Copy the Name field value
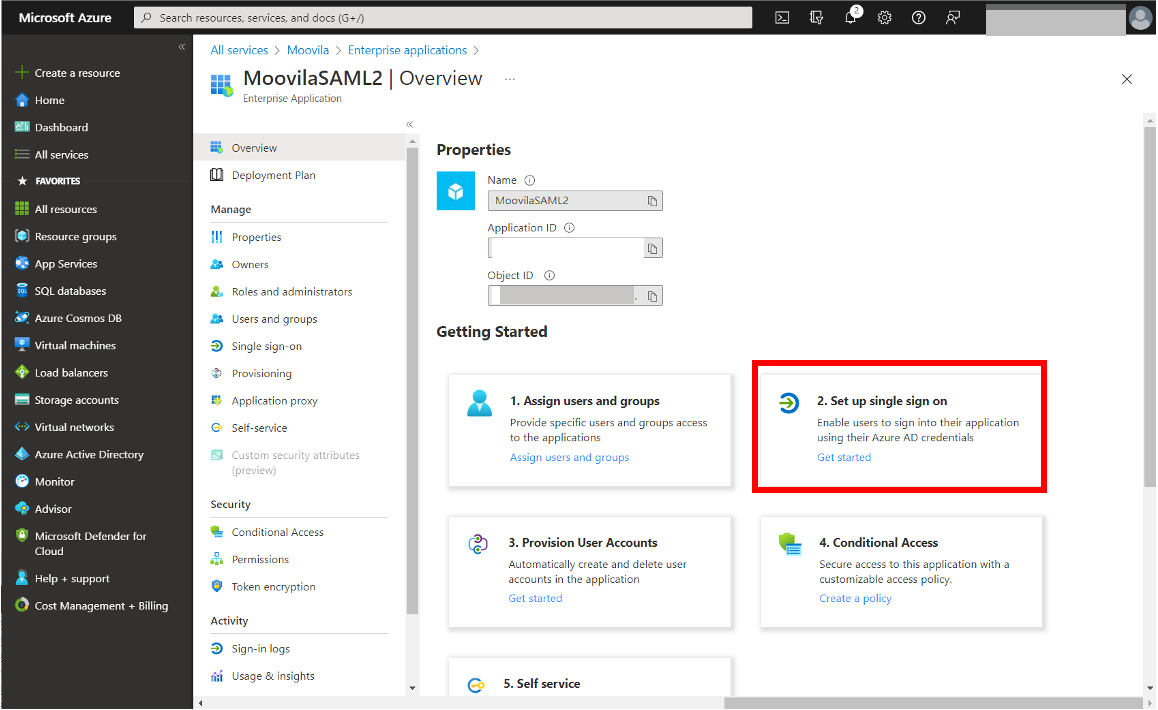This screenshot has height=710, width=1158. coord(652,201)
